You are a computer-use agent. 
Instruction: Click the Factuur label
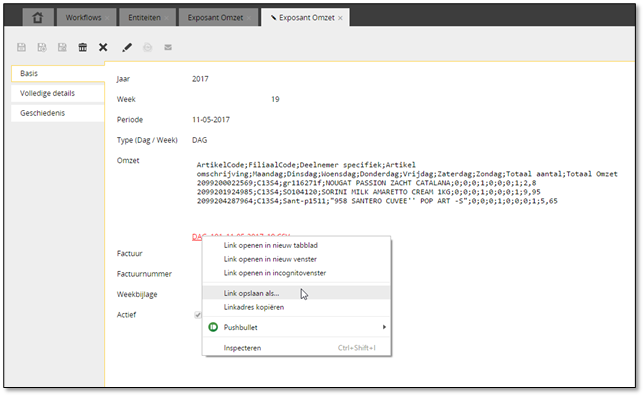(129, 253)
